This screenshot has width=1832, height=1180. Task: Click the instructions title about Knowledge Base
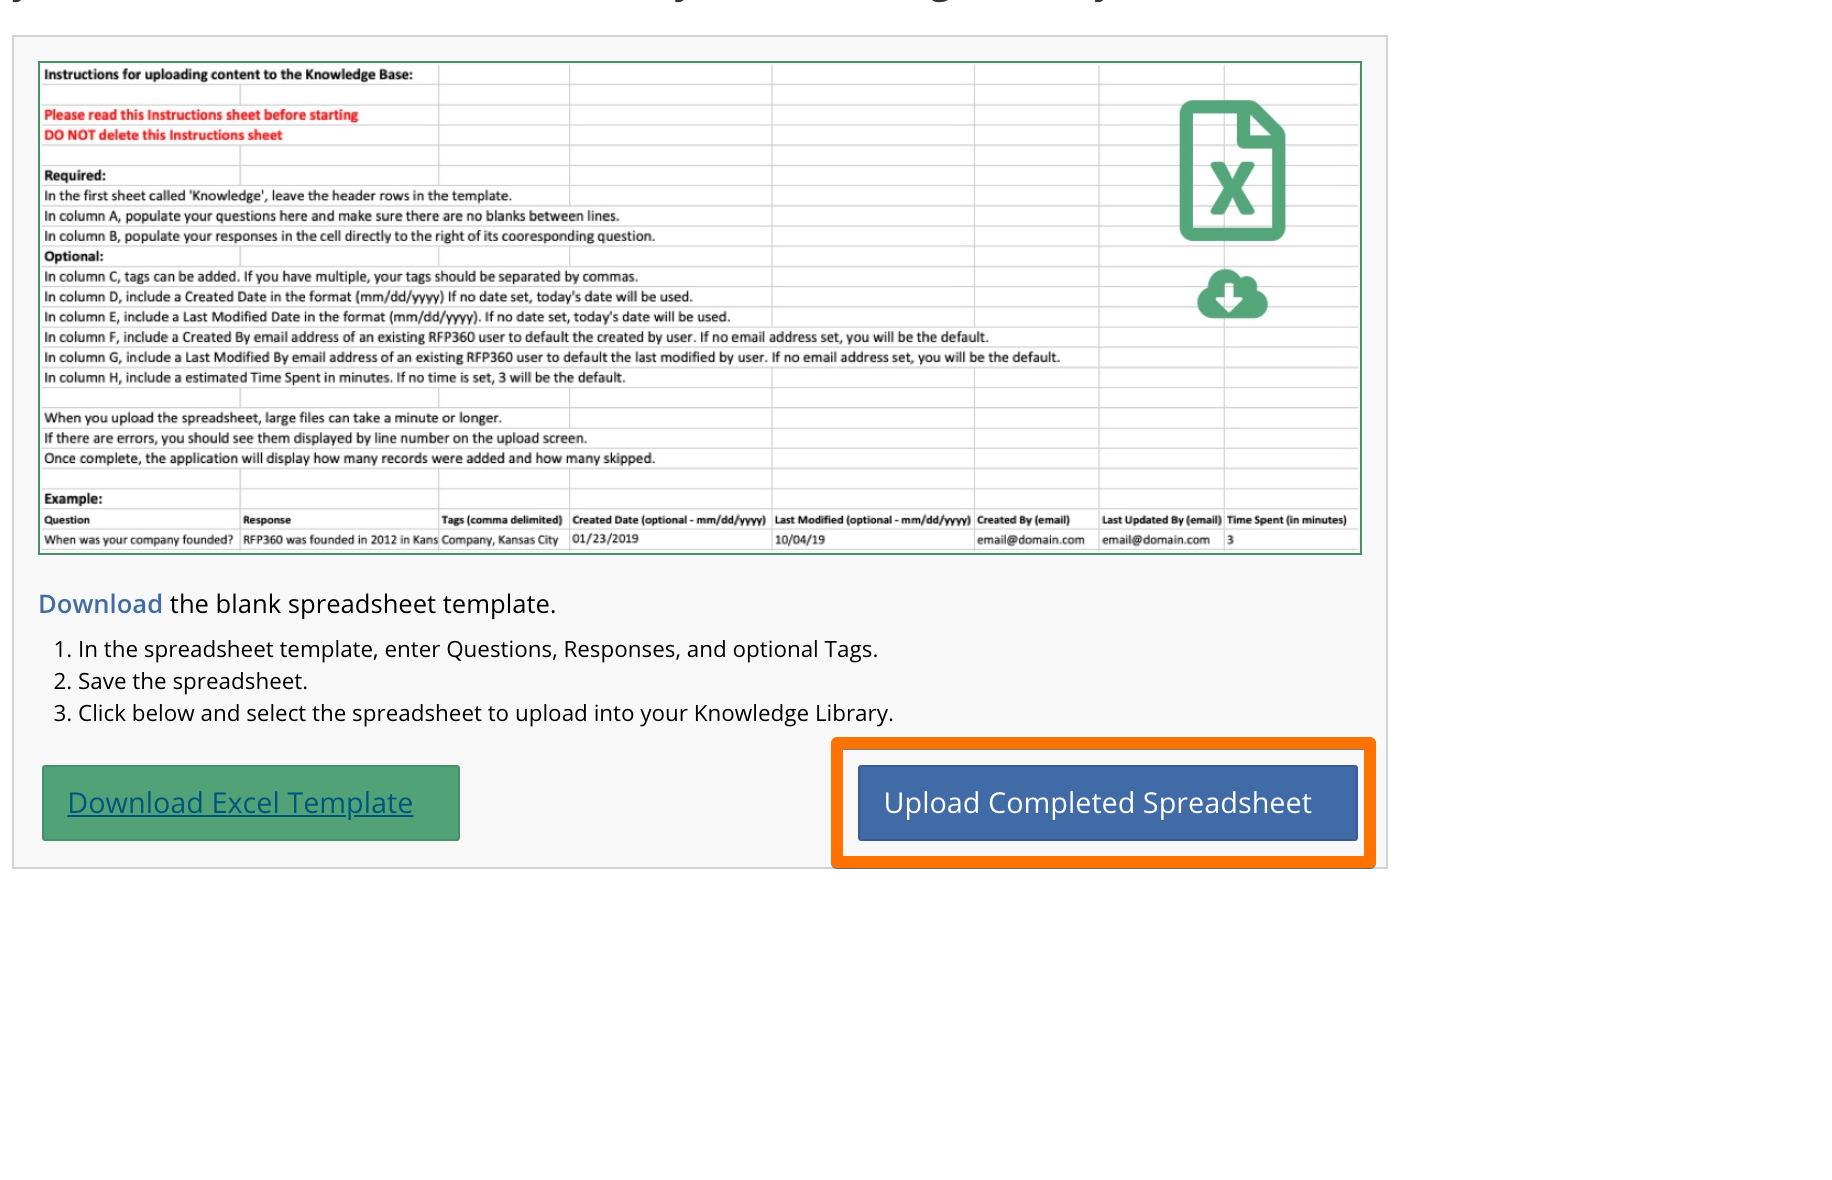click(228, 74)
